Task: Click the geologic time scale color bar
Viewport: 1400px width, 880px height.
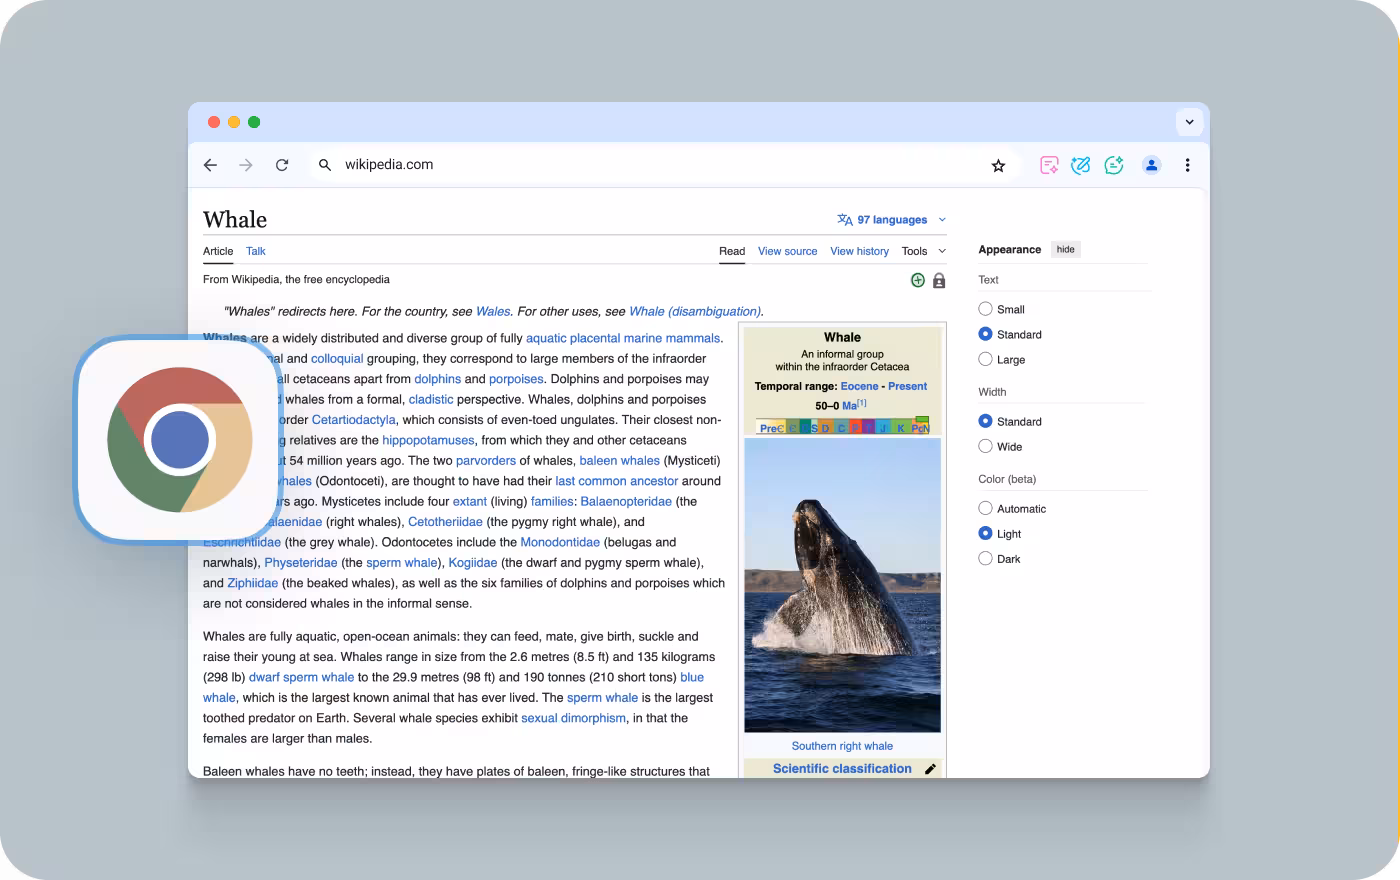Action: coord(843,426)
